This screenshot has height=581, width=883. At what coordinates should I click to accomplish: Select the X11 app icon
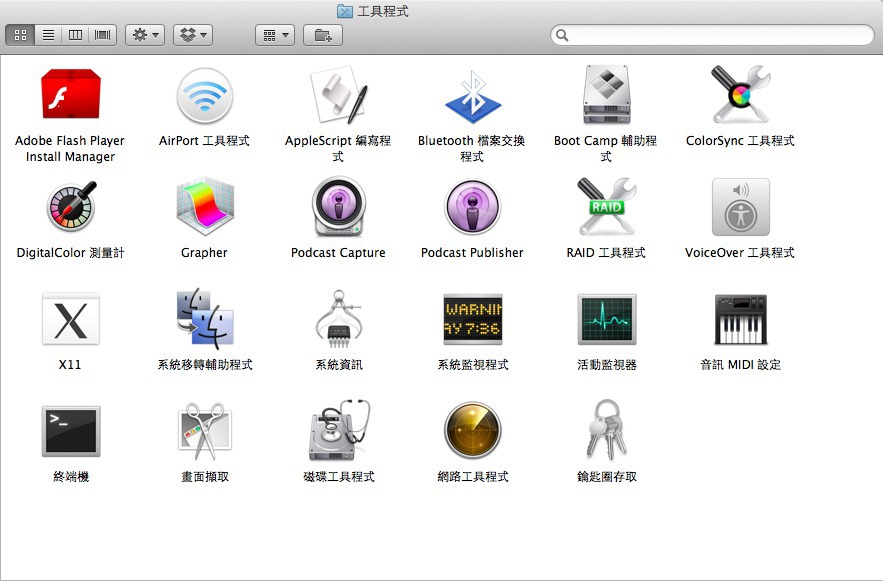(x=70, y=319)
